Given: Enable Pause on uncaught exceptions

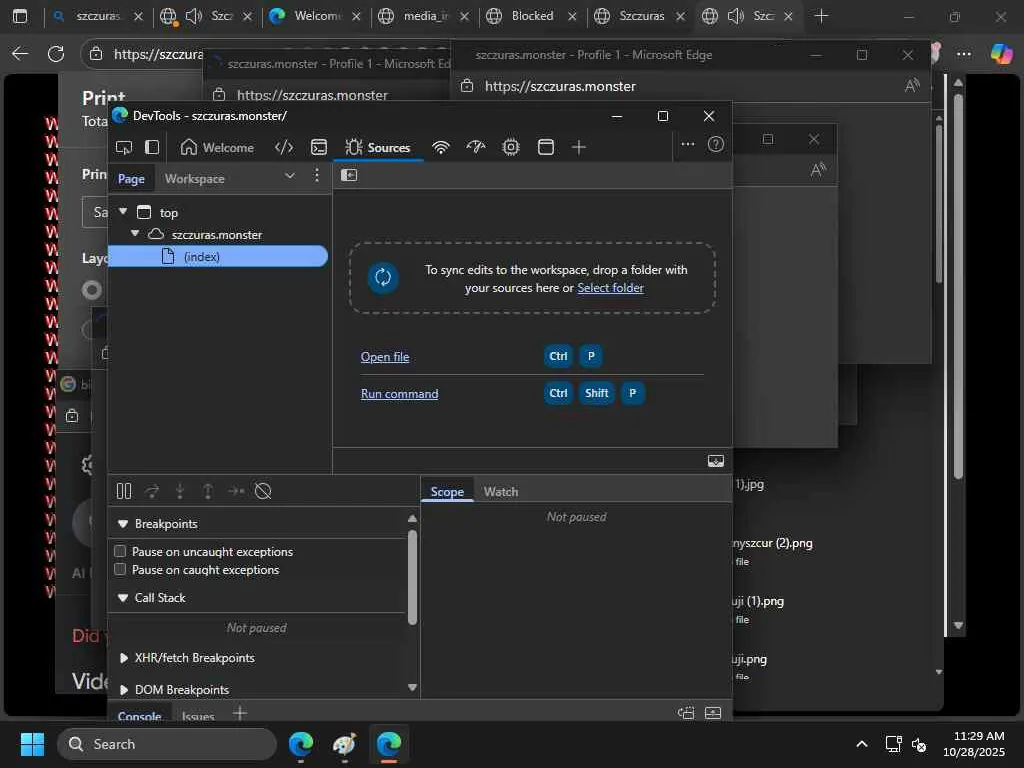Looking at the screenshot, I should 120,551.
